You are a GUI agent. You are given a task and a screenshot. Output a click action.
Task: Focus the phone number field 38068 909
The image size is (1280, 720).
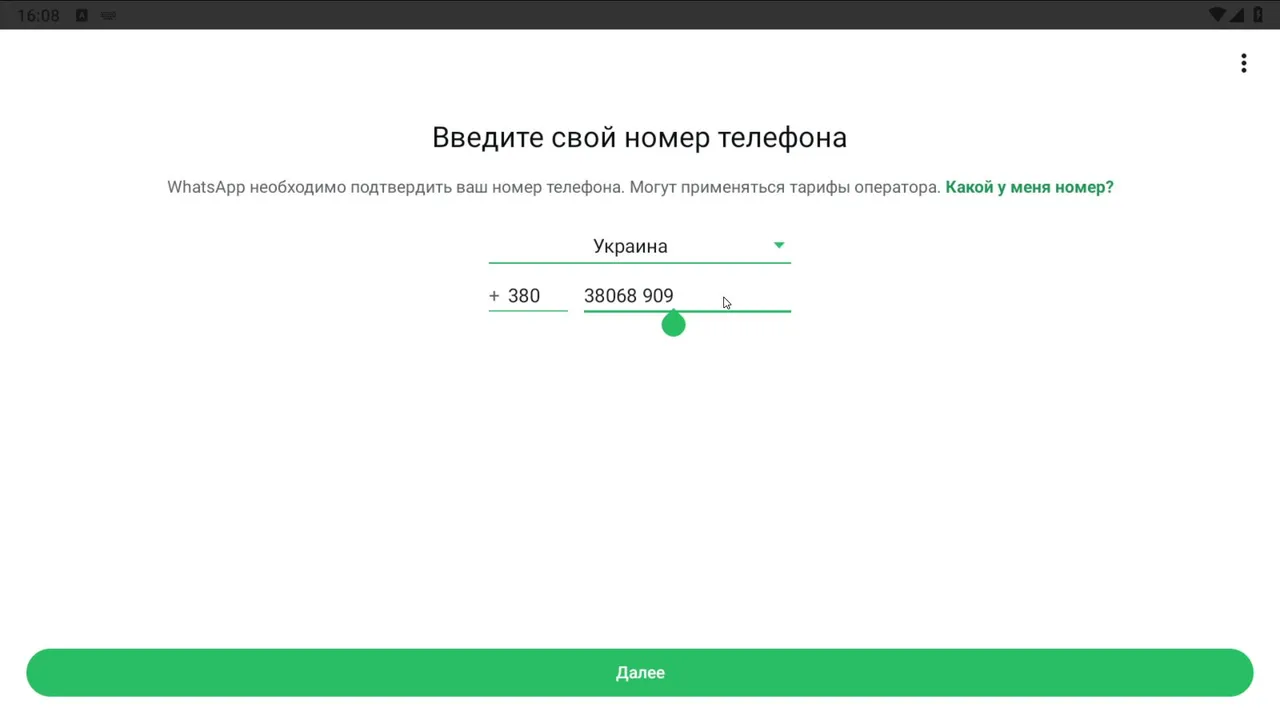[687, 296]
